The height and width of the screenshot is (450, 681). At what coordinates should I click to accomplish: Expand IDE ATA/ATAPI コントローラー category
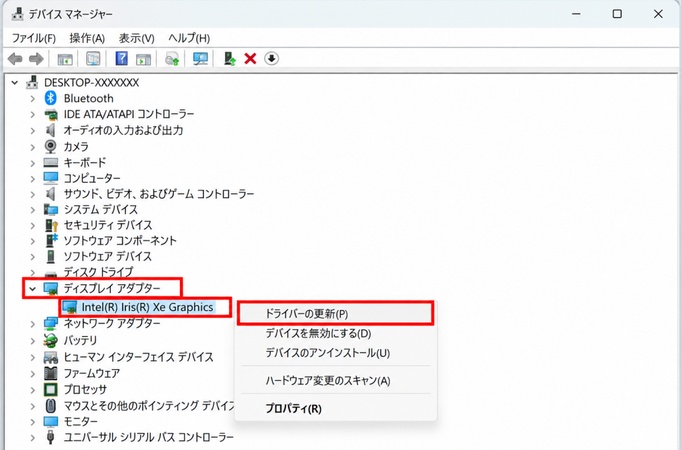click(x=33, y=115)
